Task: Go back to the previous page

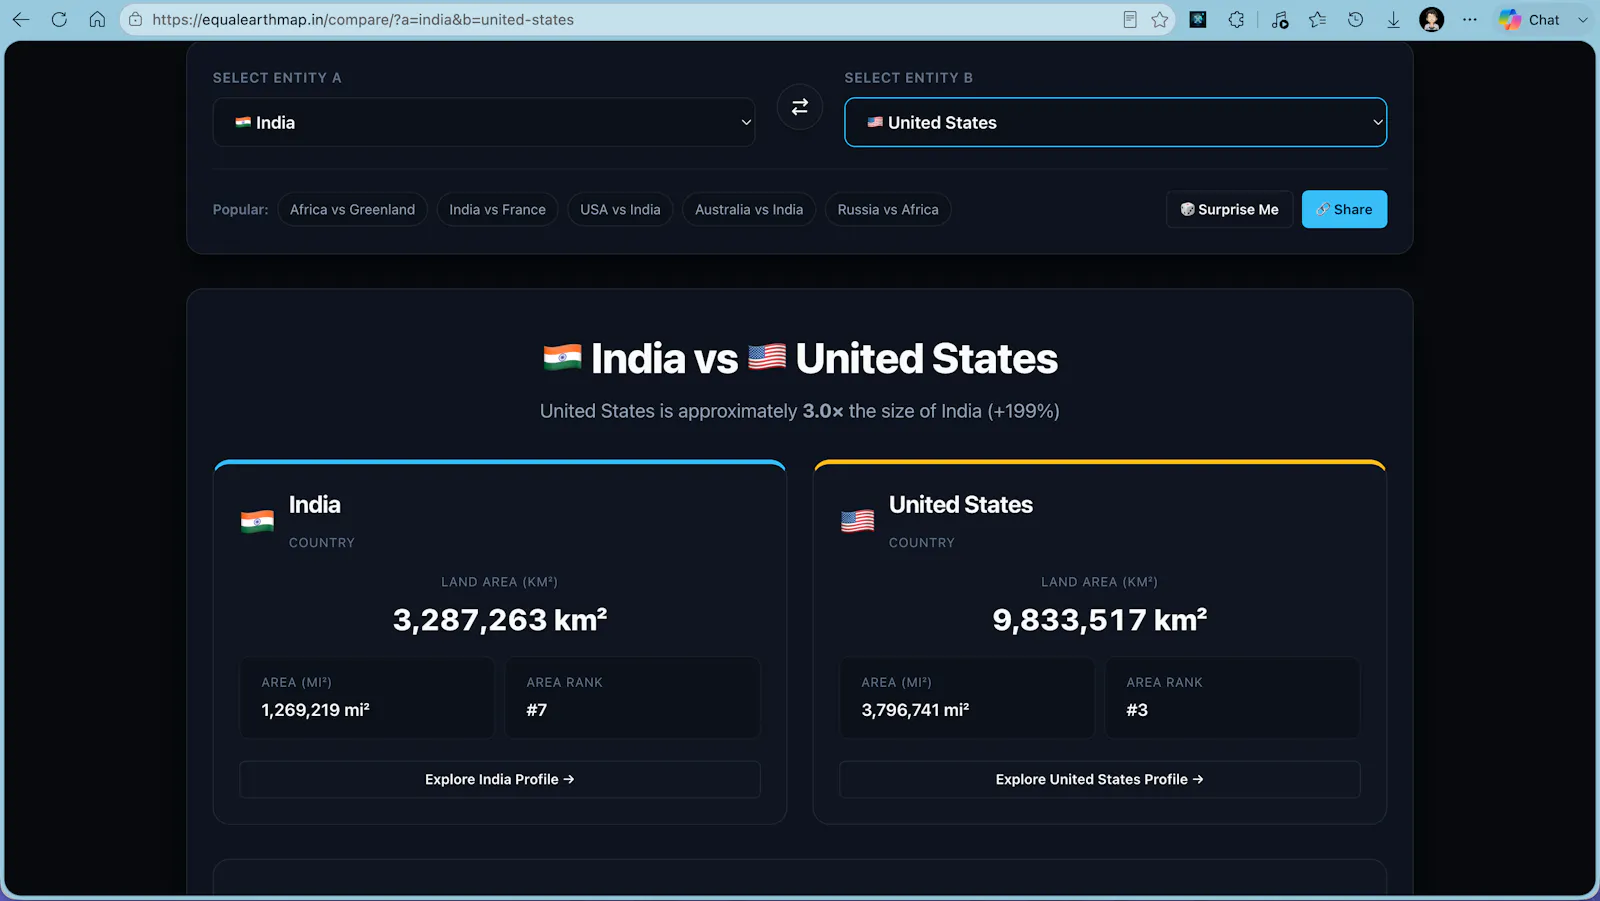Action: tap(21, 20)
